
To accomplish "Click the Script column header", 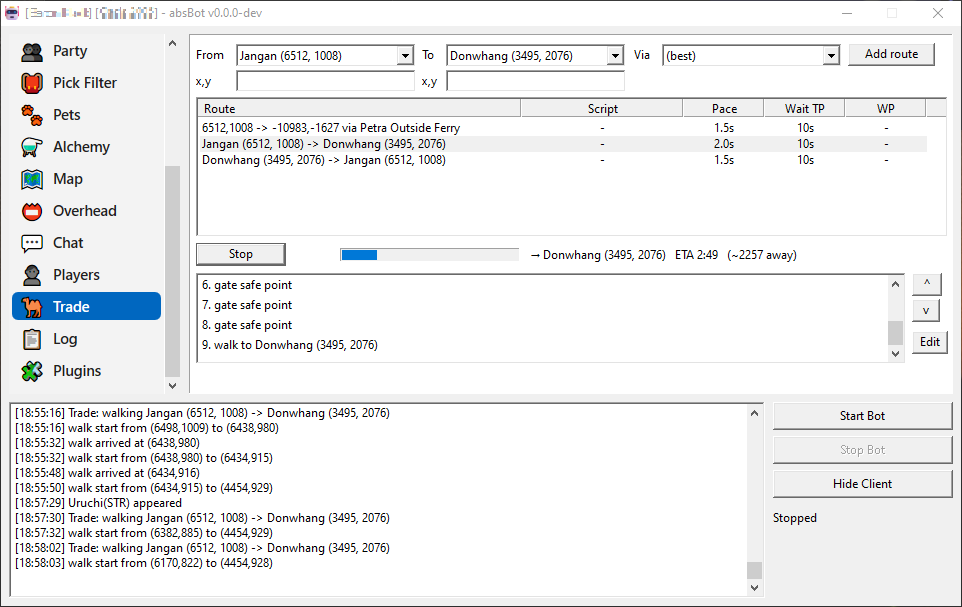I will (602, 109).
